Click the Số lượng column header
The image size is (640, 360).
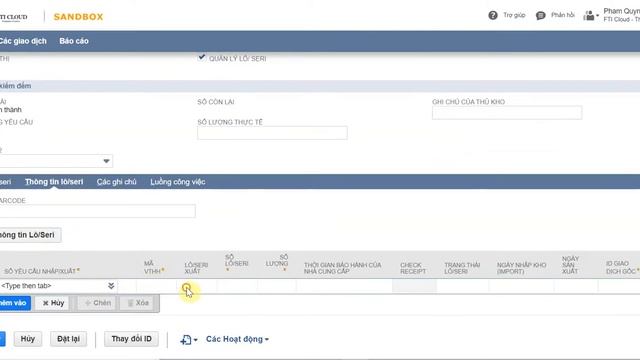click(277, 263)
